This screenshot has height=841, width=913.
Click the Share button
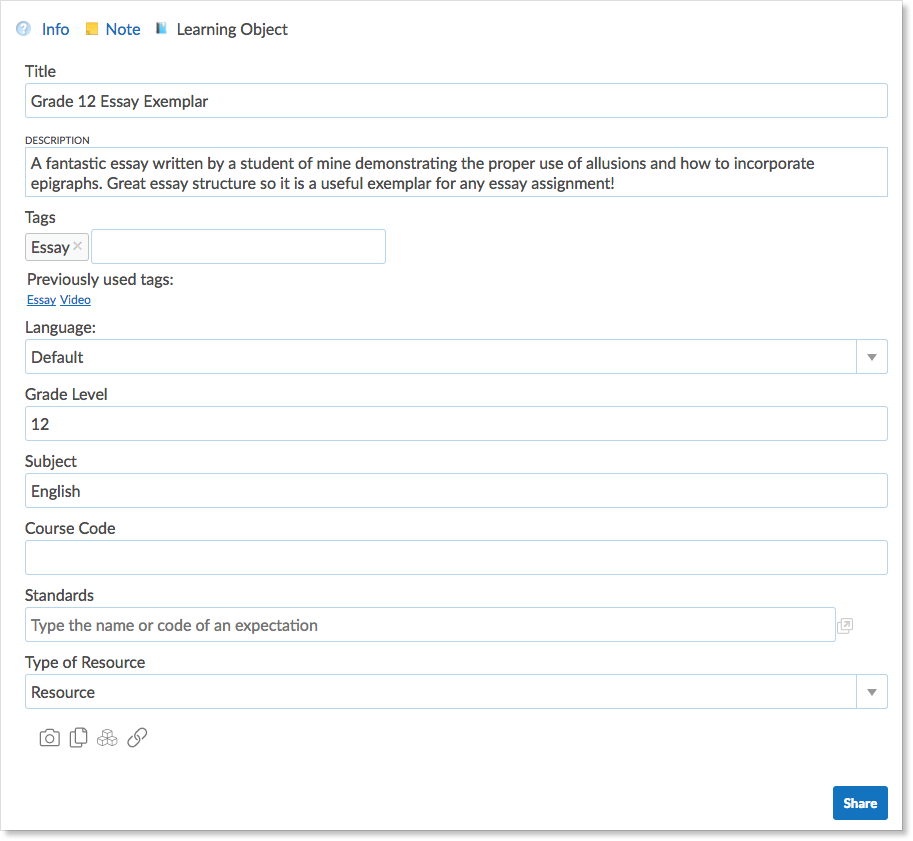click(859, 802)
